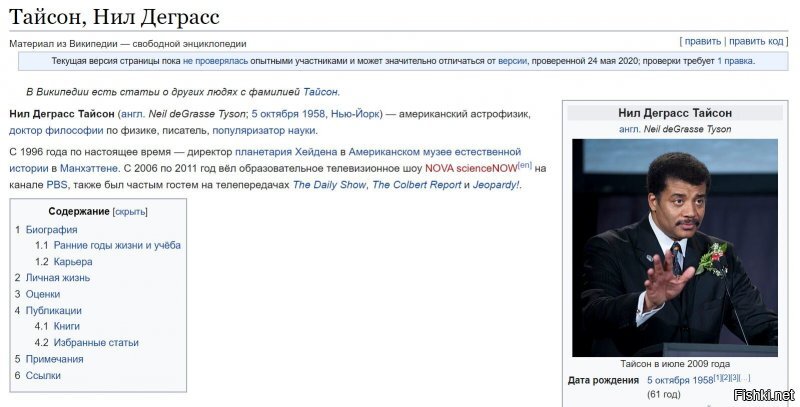Jump to '1.2 Карьера' section

(x=63, y=262)
